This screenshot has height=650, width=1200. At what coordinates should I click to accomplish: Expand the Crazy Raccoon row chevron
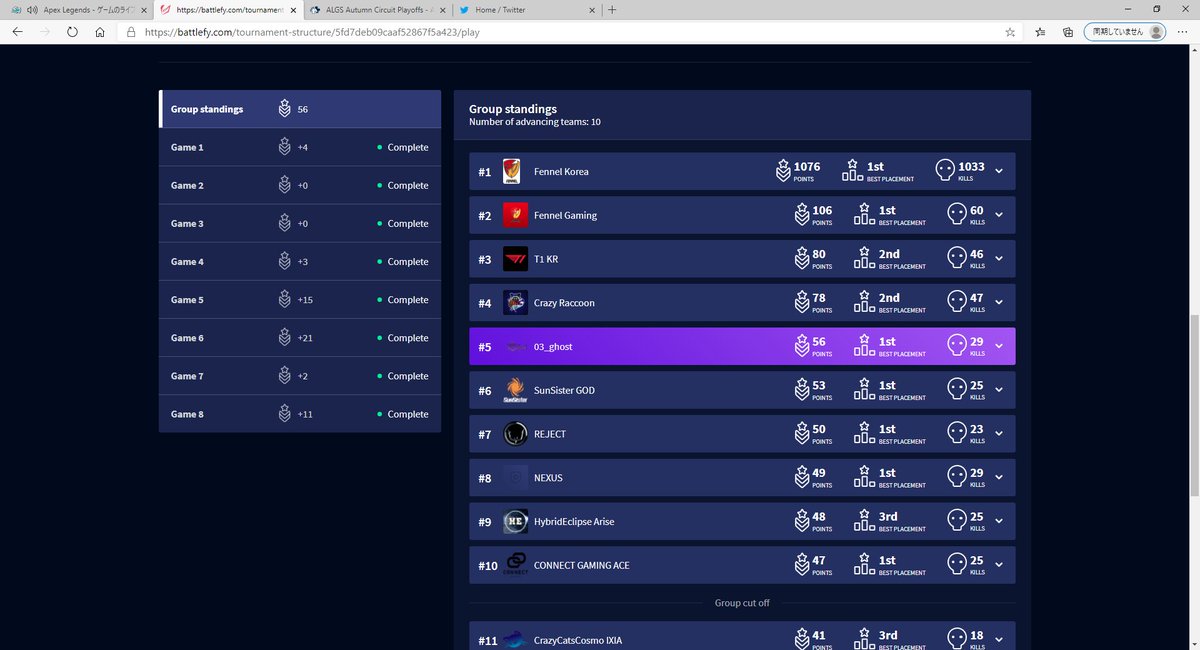click(998, 303)
